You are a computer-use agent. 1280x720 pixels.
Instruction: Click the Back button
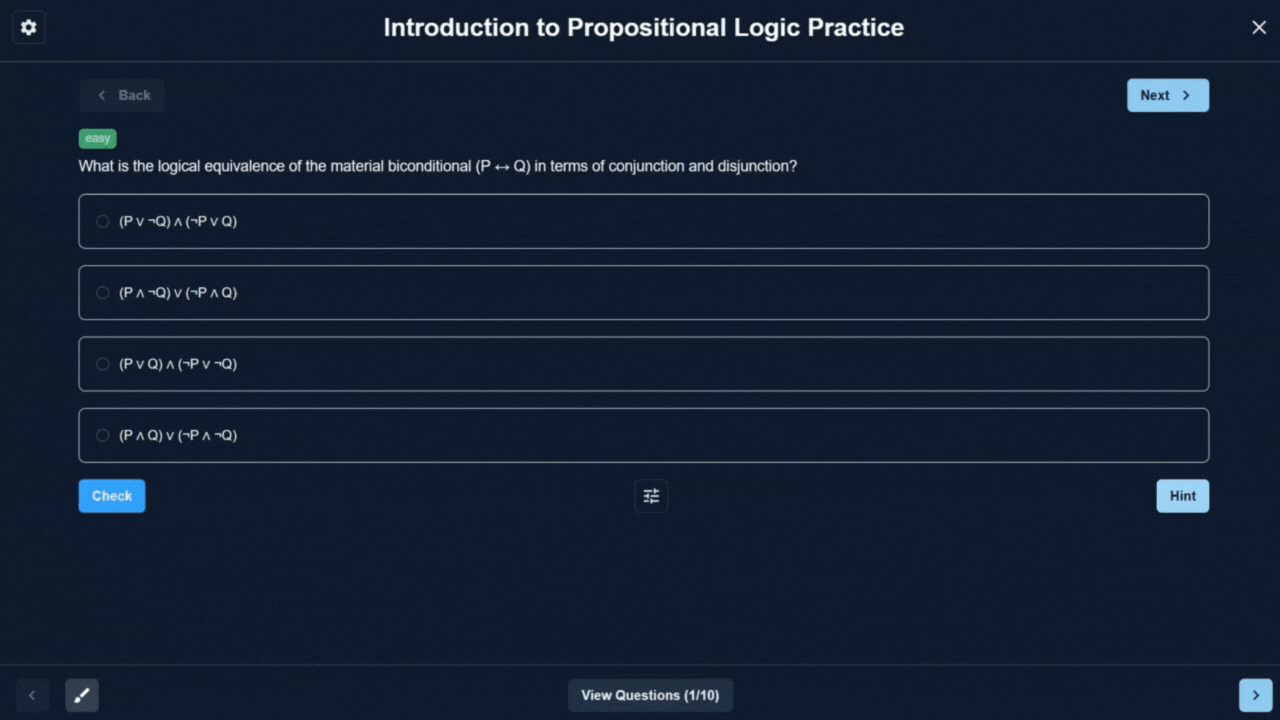(122, 96)
